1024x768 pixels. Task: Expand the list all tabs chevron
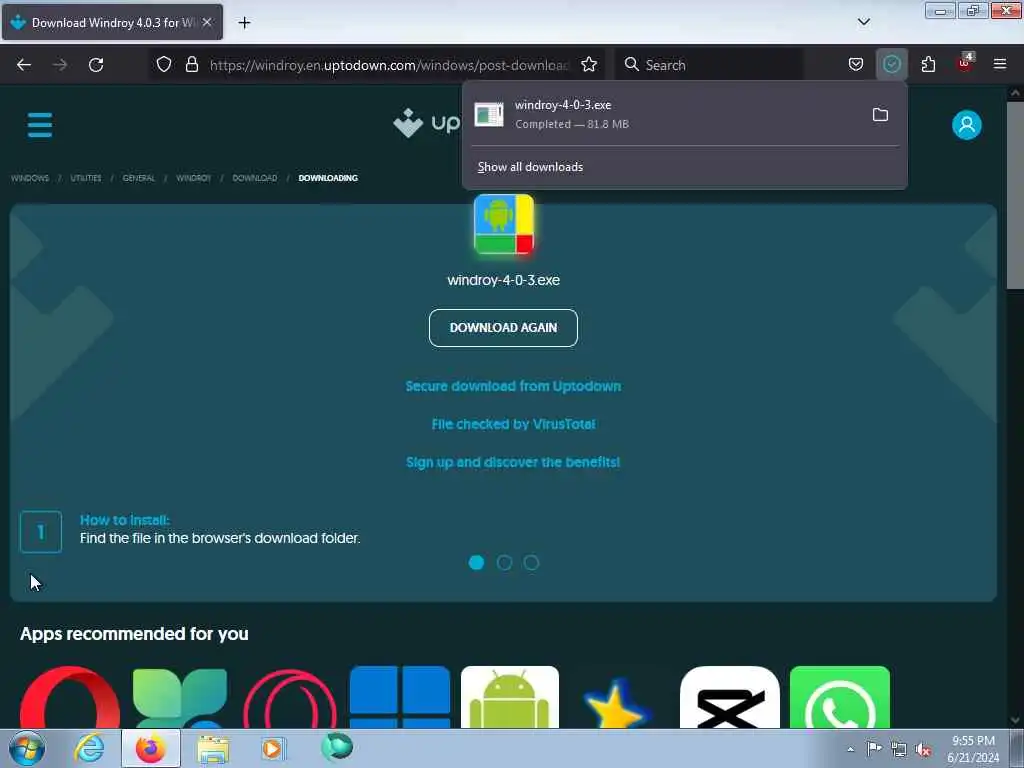863,22
